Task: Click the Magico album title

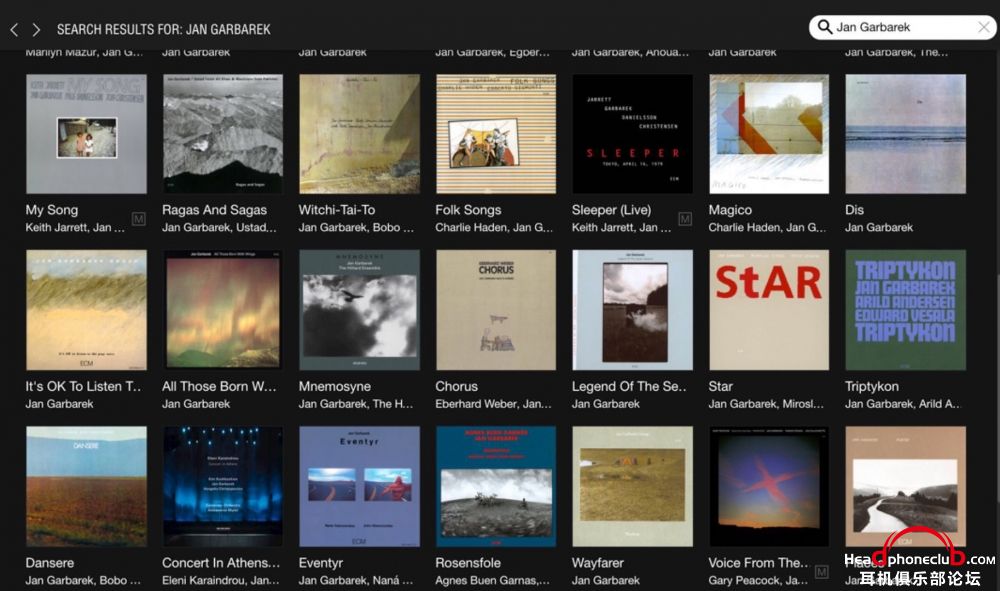Action: point(730,210)
